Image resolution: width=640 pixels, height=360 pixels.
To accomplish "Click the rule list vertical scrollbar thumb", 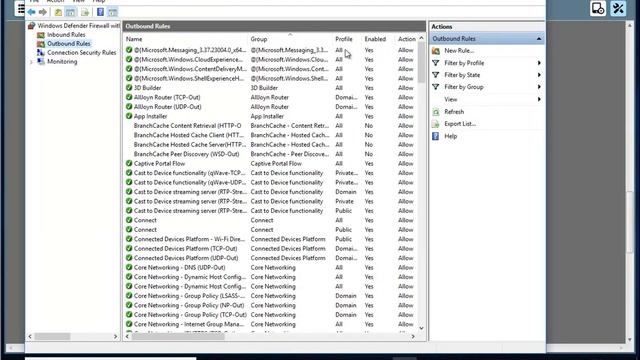I will (x=421, y=62).
